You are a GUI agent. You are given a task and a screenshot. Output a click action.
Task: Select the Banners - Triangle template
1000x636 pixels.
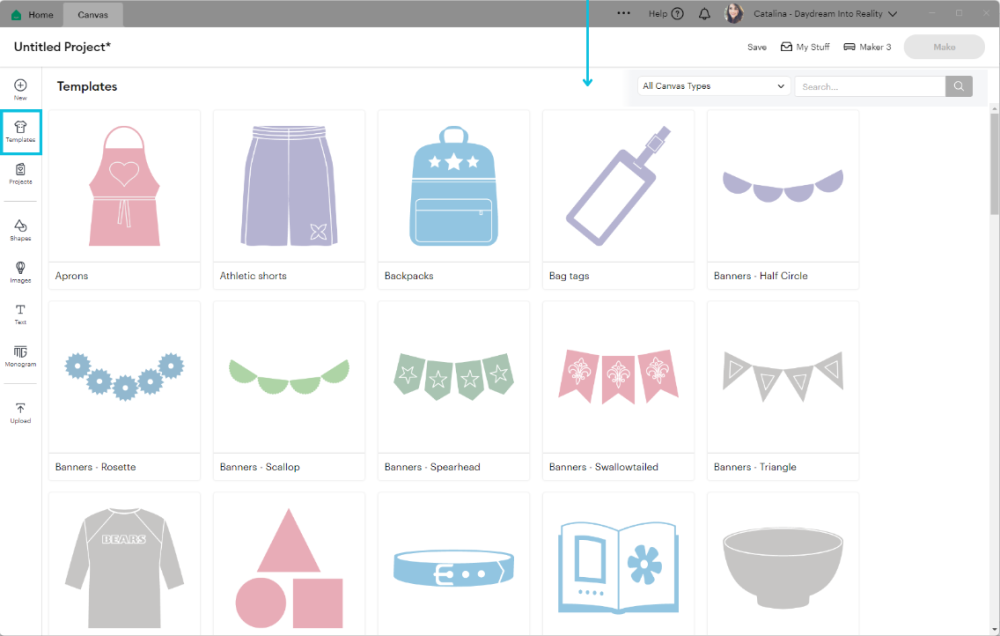783,390
